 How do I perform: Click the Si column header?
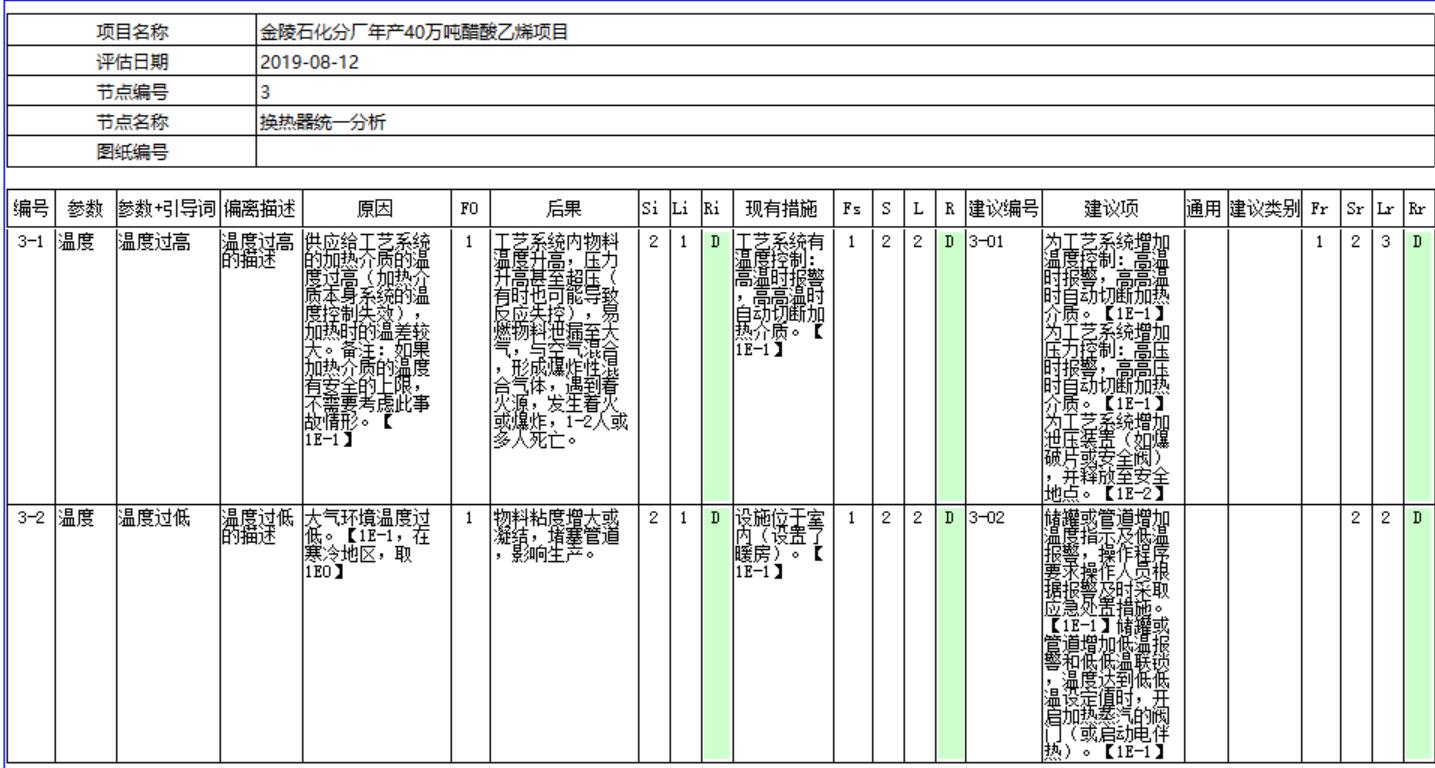[x=651, y=209]
